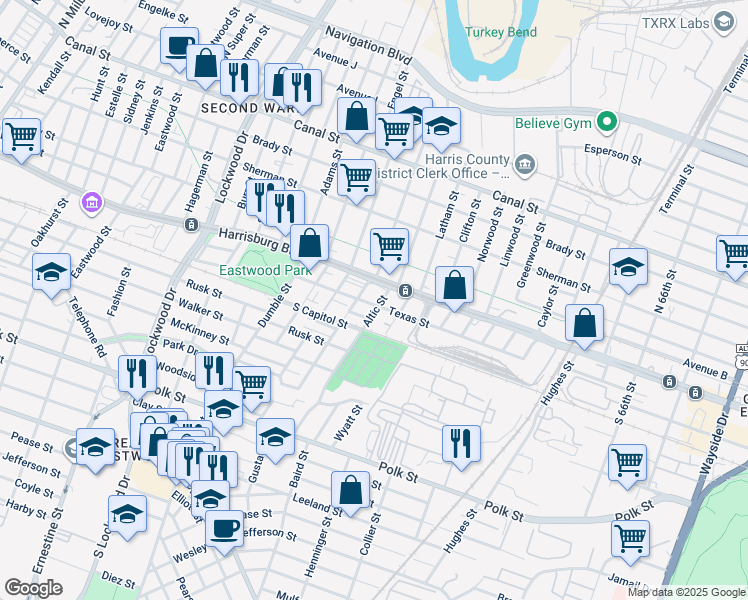Open the transit station icon near Hagerman St

coord(191,224)
